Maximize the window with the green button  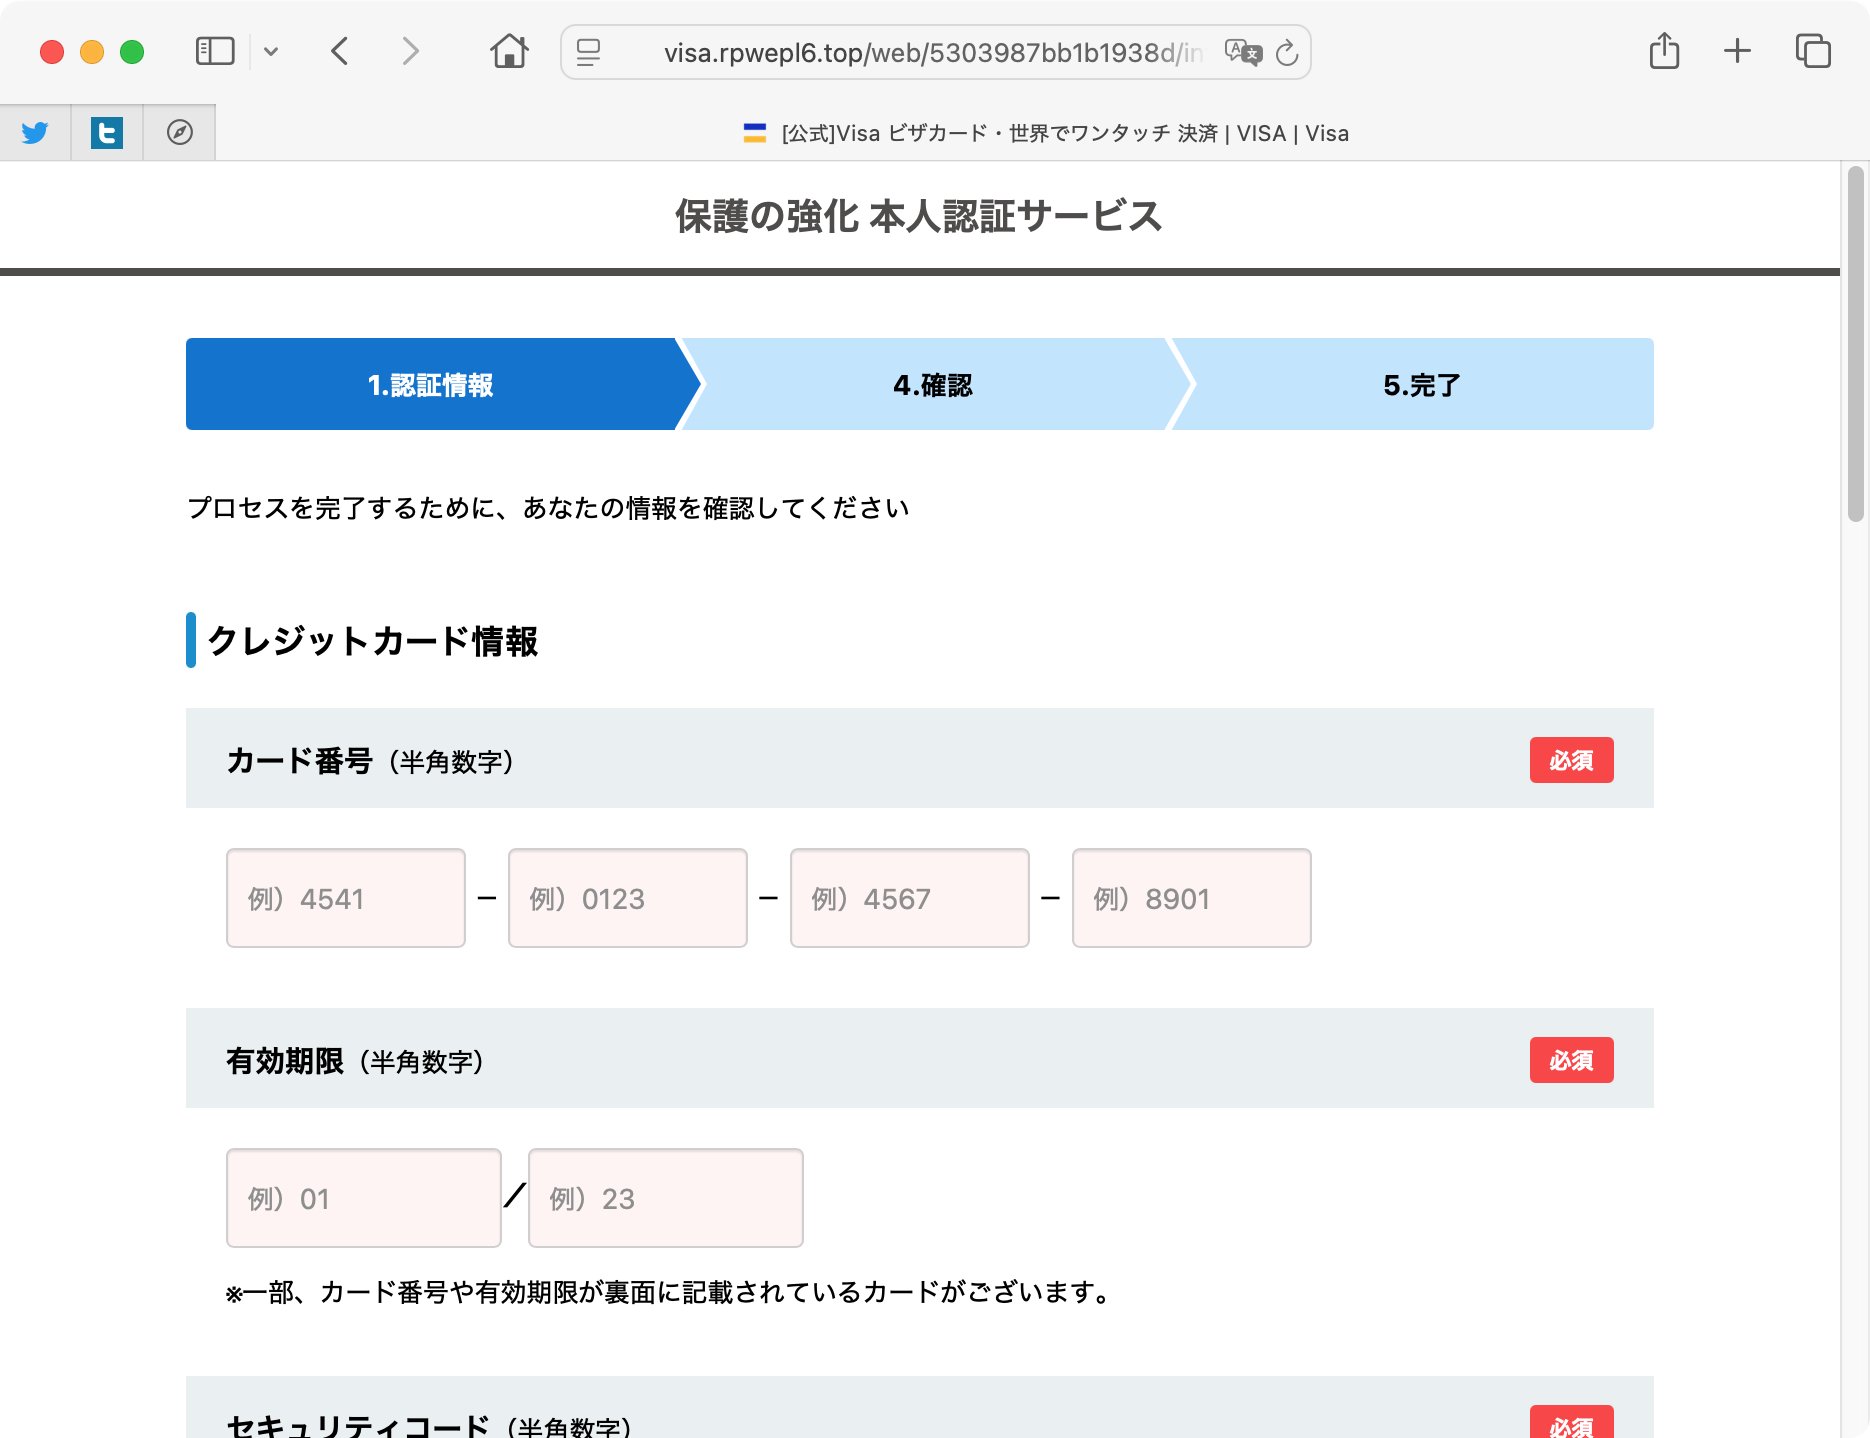(x=132, y=52)
